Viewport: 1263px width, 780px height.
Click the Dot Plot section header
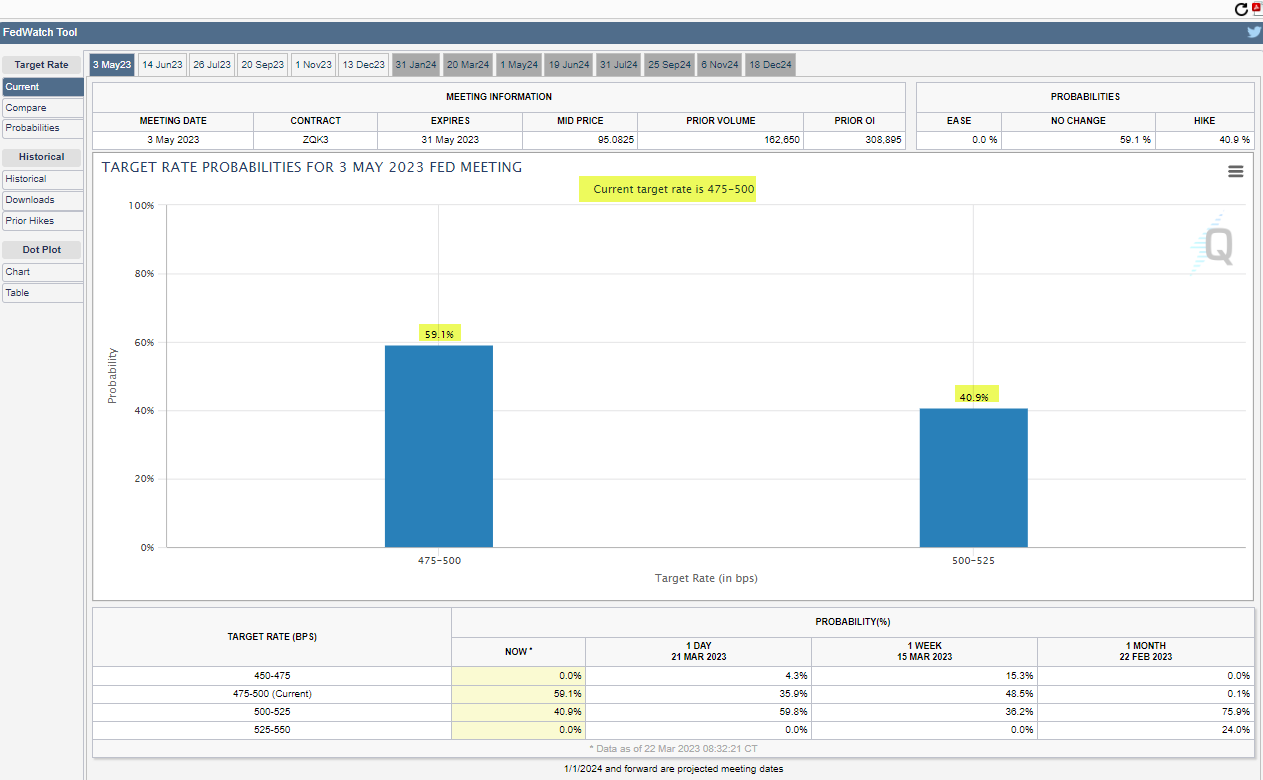(42, 250)
